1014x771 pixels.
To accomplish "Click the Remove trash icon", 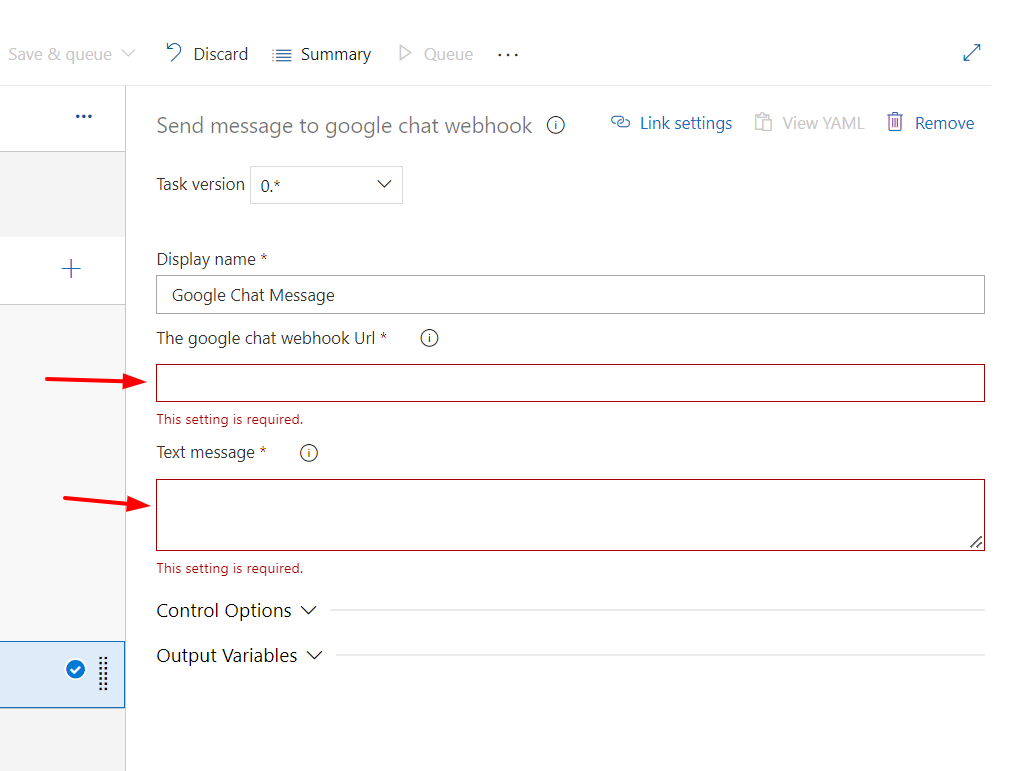I will click(x=895, y=121).
